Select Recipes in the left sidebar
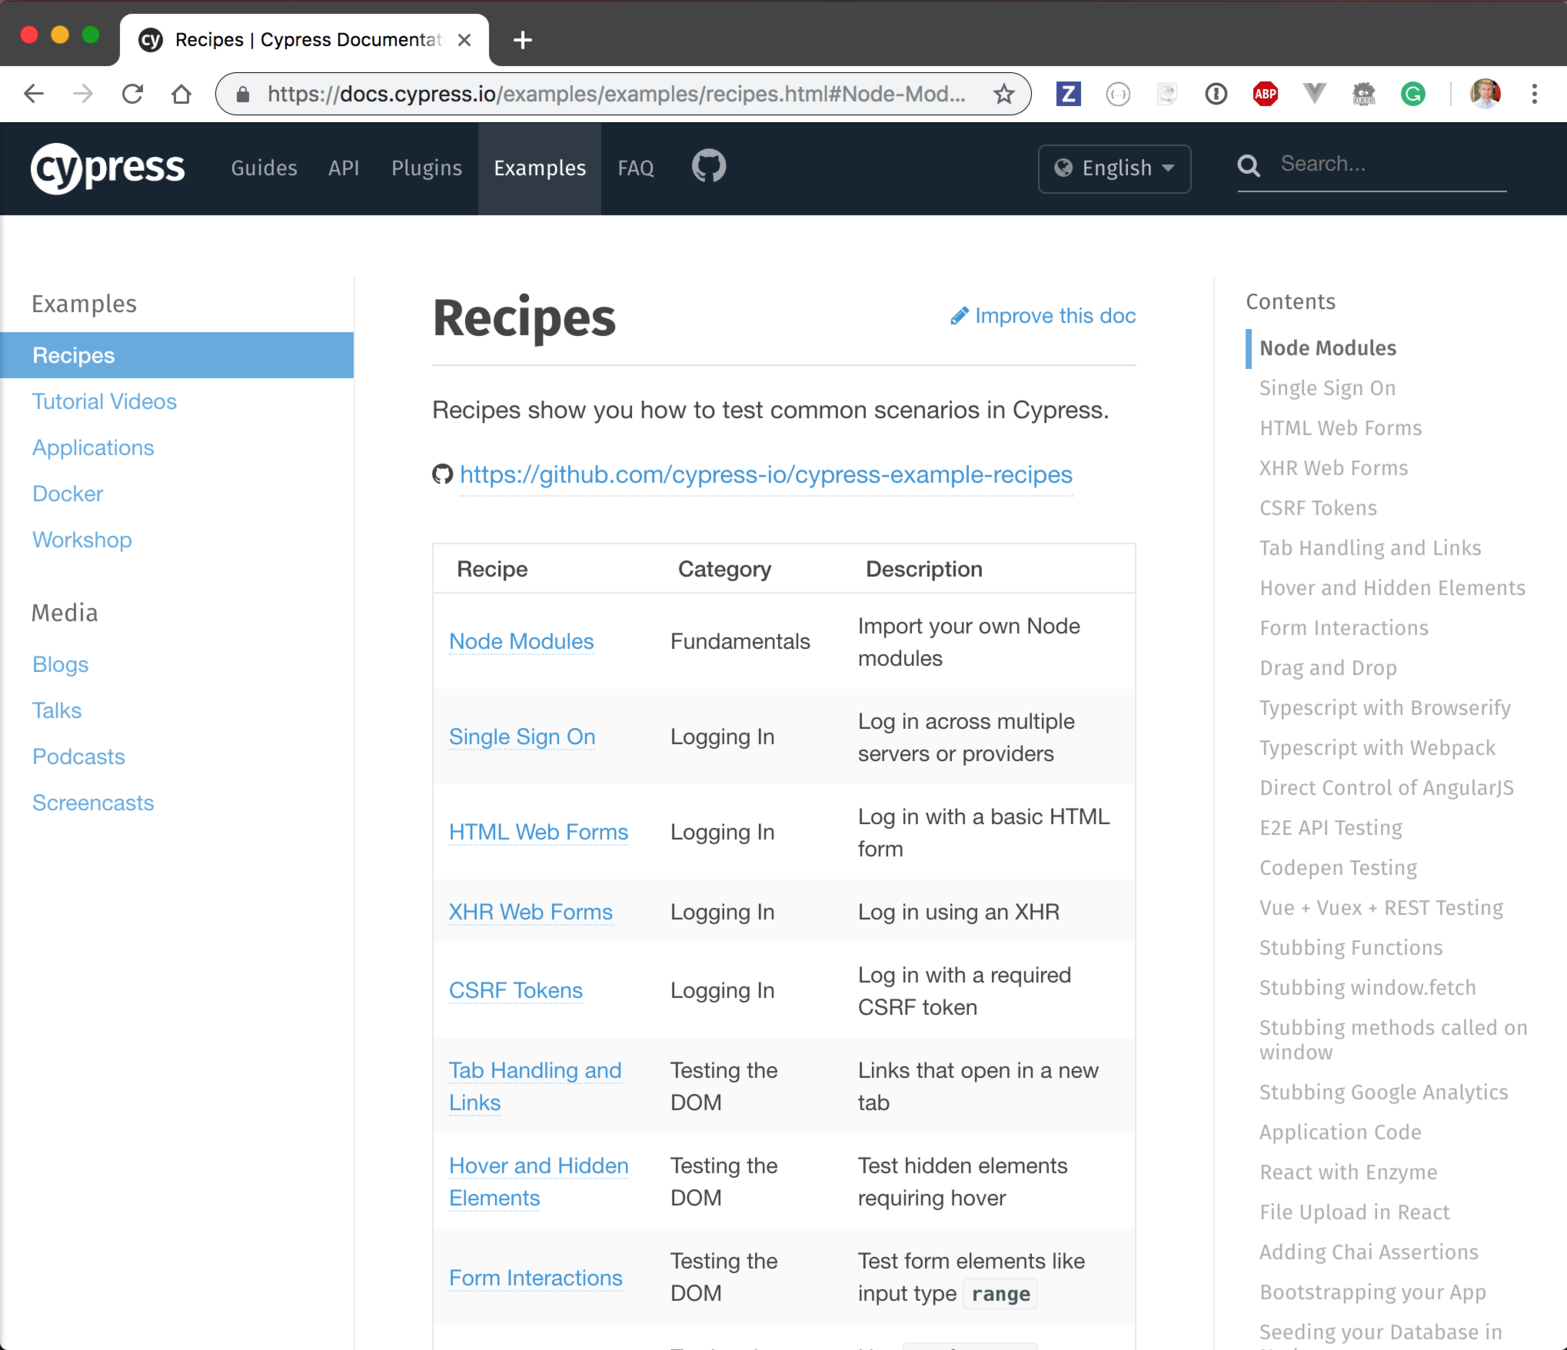This screenshot has width=1567, height=1350. click(177, 355)
